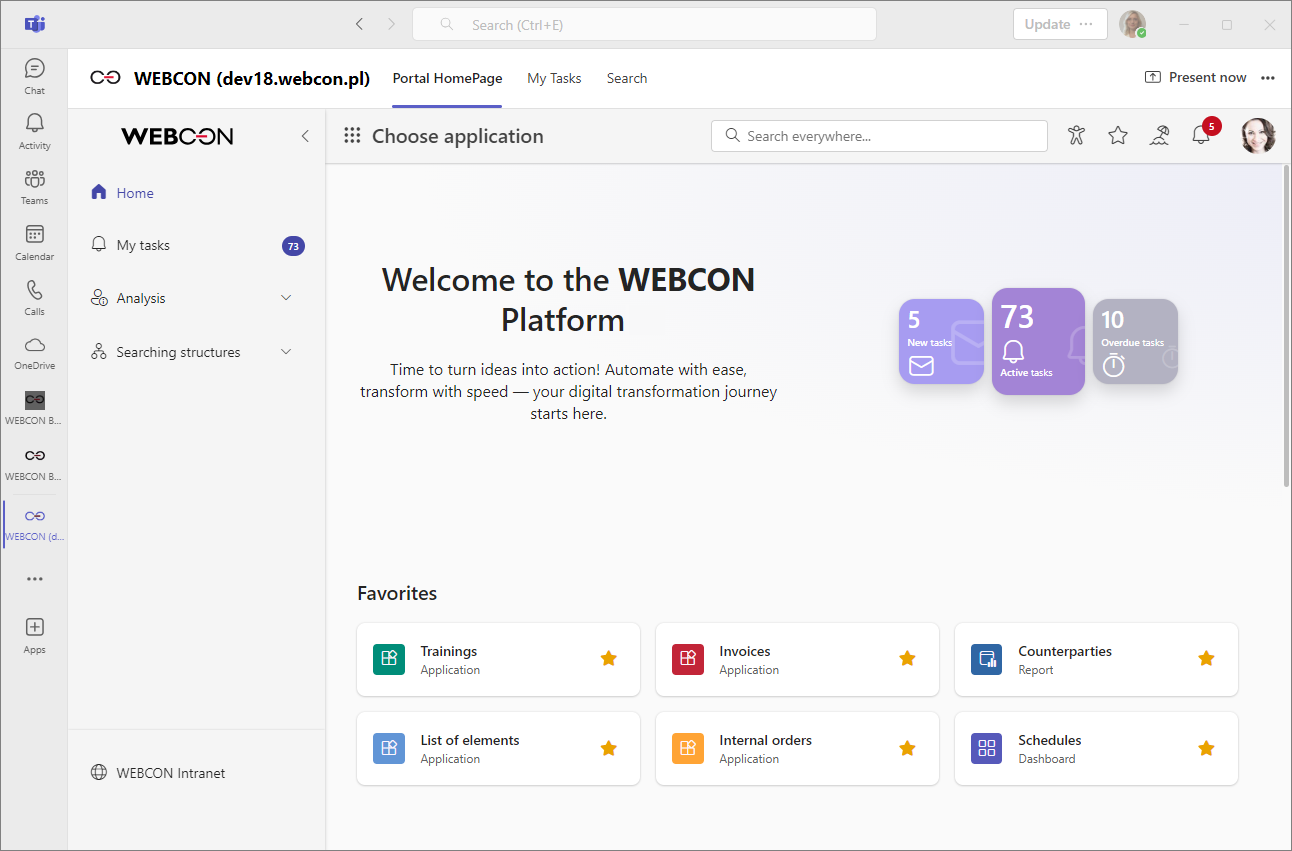The width and height of the screenshot is (1292, 851).
Task: Open the Teams profile picture in the title bar
Action: (x=1132, y=24)
